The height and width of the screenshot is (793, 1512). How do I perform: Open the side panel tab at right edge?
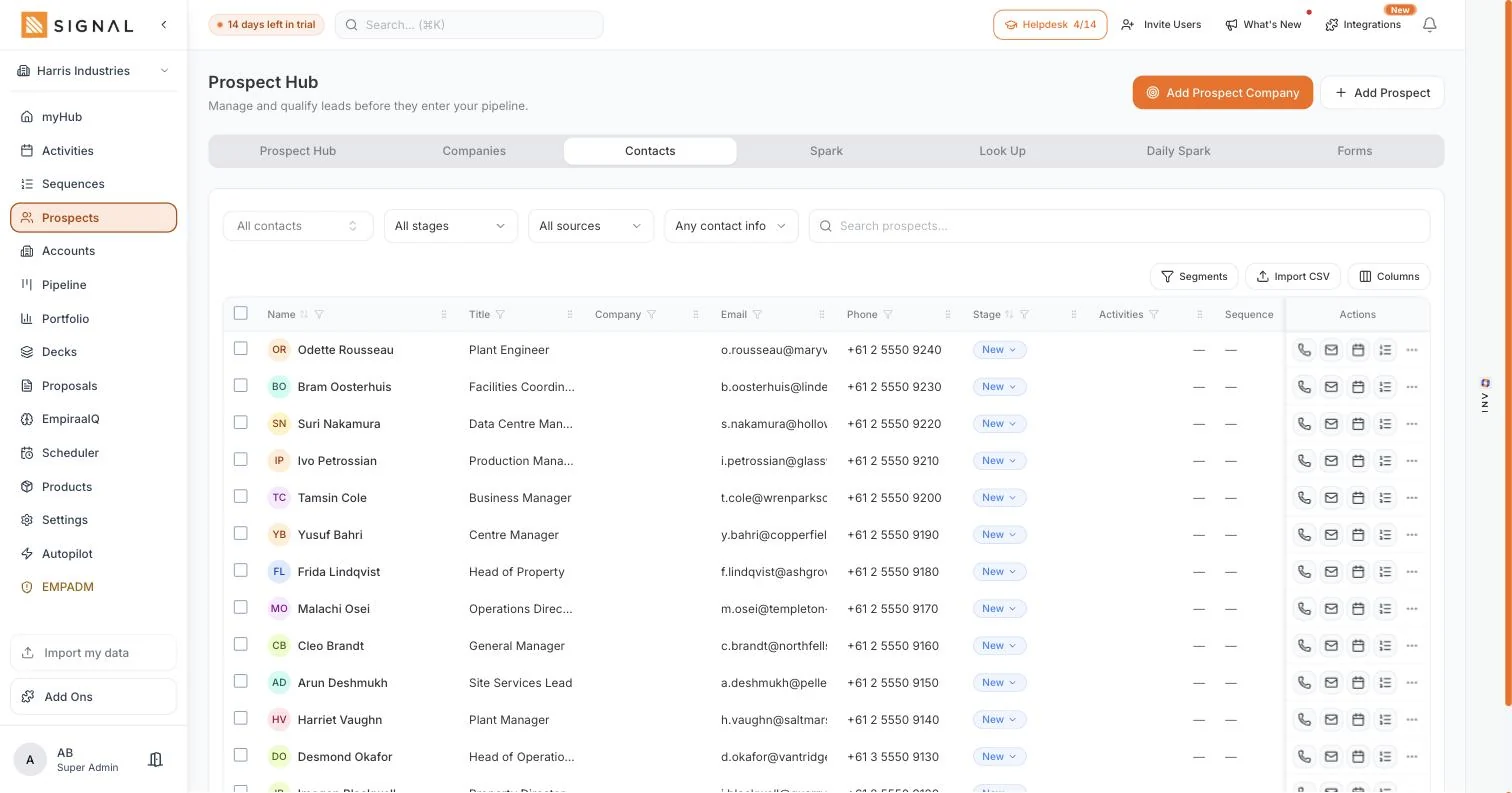coord(1485,396)
